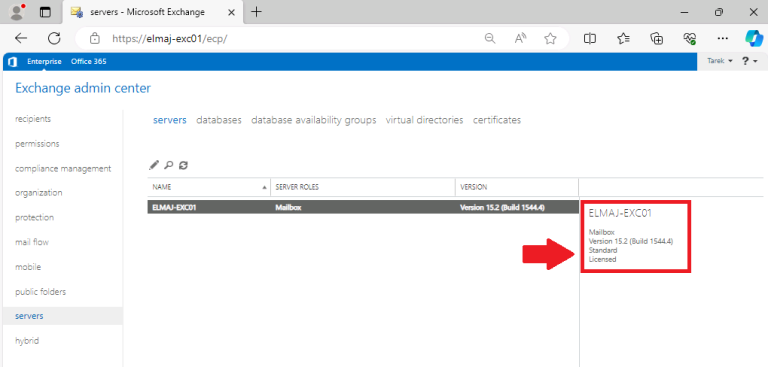Select the ELMAJ-EXC01 row name cell
This screenshot has height=367, width=768.
tap(174, 207)
